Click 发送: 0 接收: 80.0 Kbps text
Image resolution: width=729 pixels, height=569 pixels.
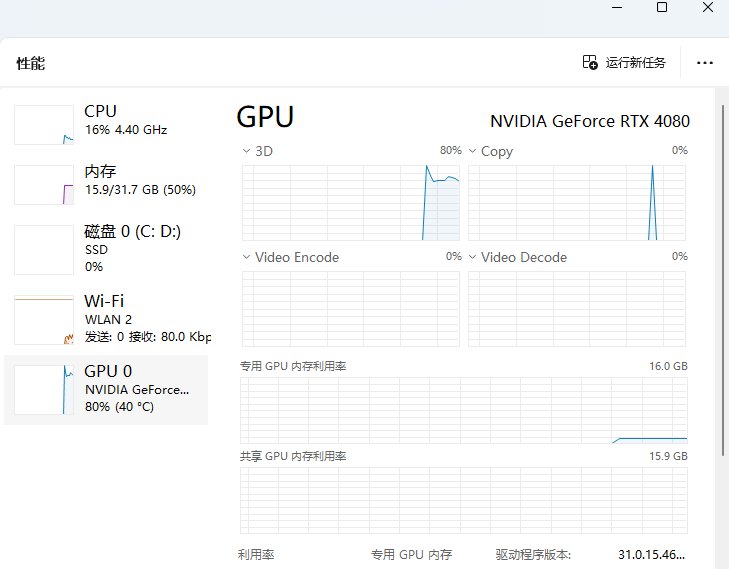coord(148,337)
